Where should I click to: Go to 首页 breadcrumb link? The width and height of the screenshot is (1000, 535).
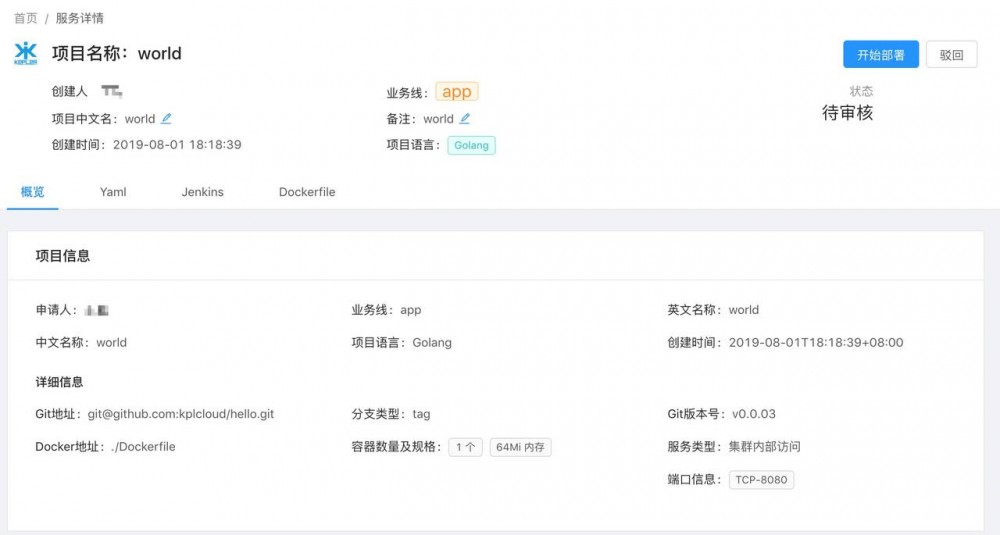[26, 18]
